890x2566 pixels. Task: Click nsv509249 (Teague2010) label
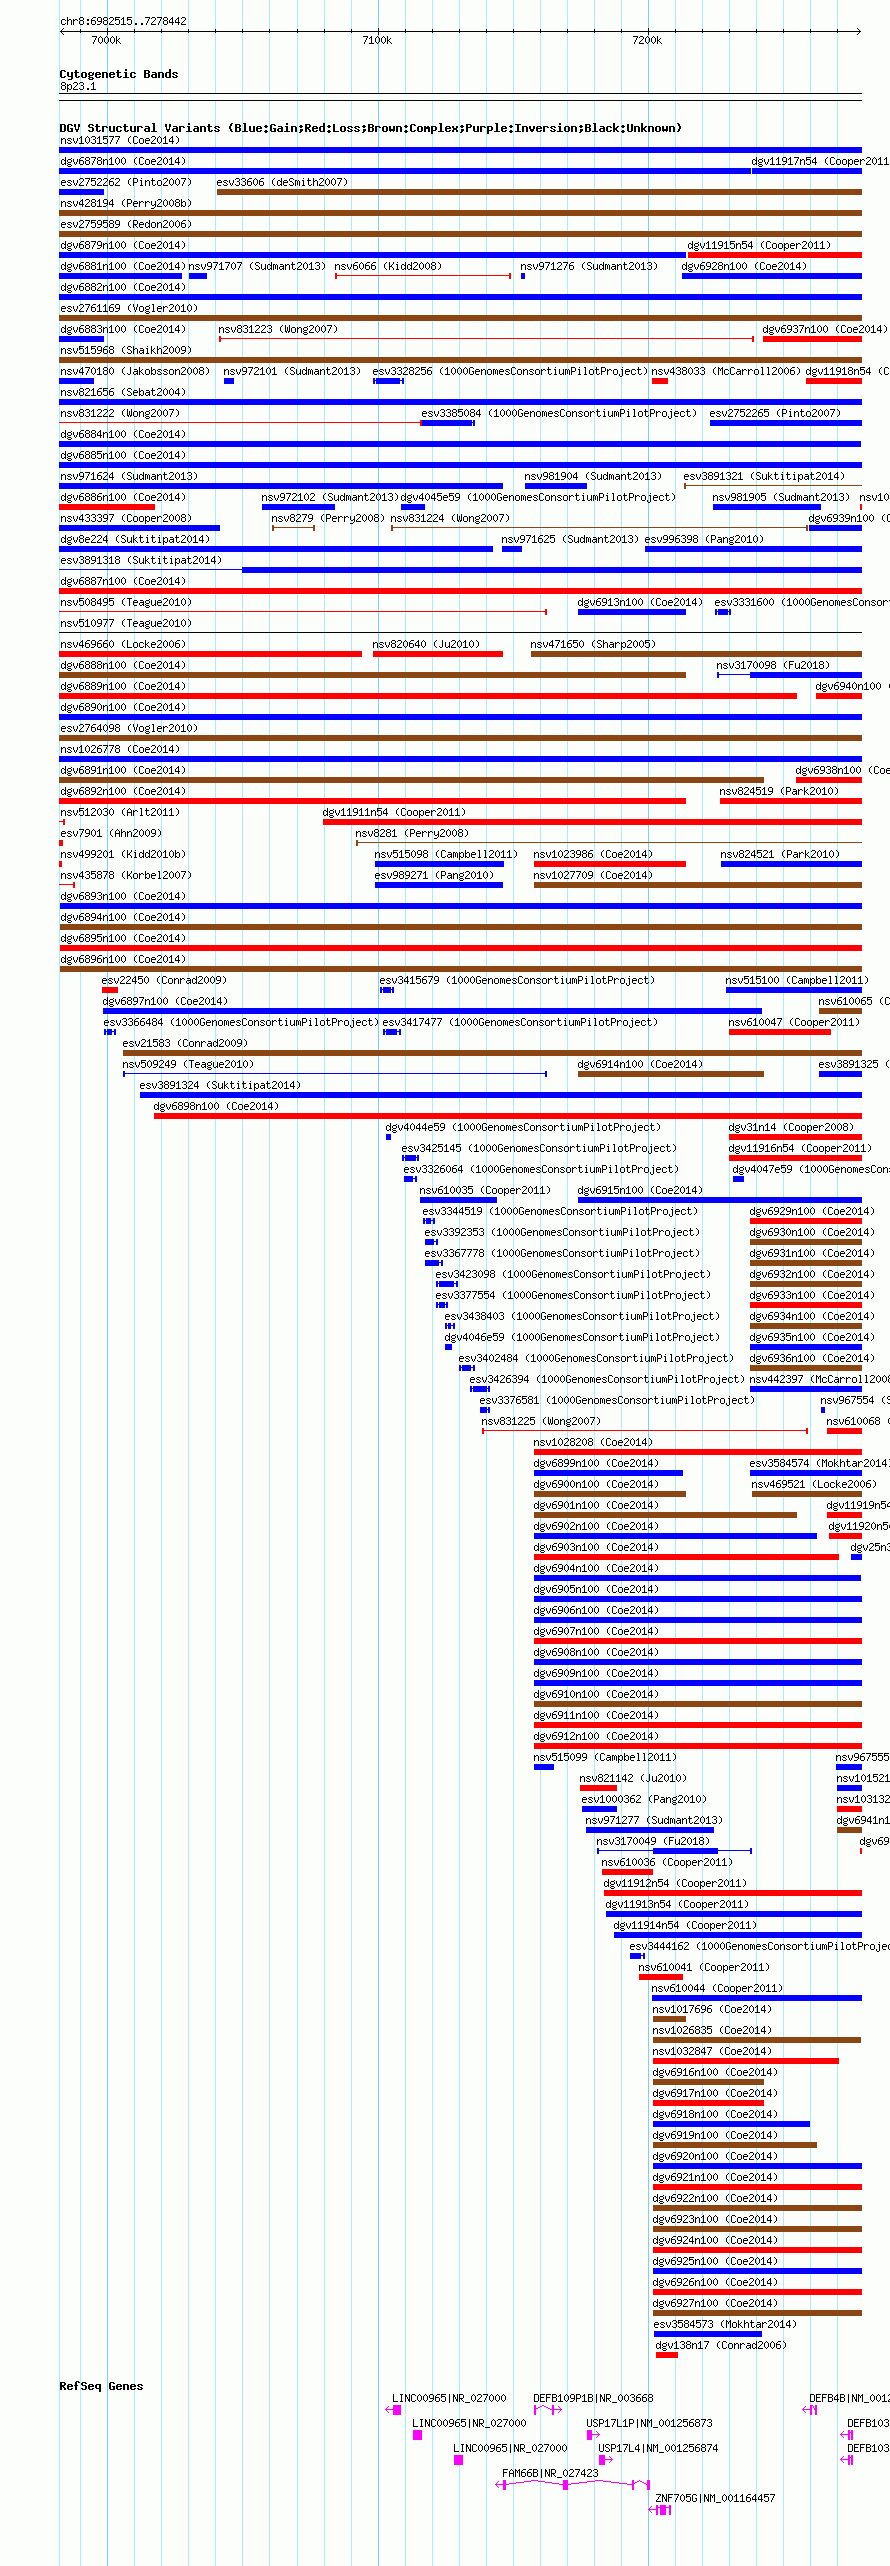point(188,1064)
